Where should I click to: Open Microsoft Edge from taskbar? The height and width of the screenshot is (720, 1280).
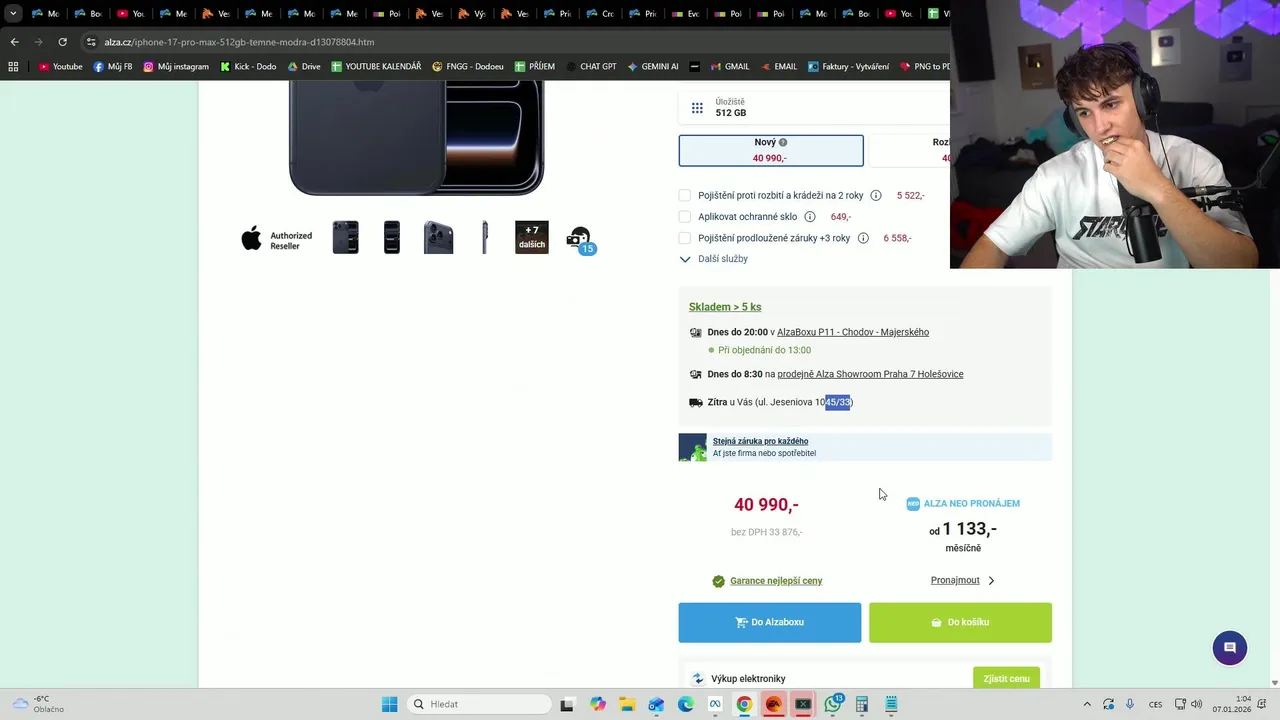[x=685, y=704]
